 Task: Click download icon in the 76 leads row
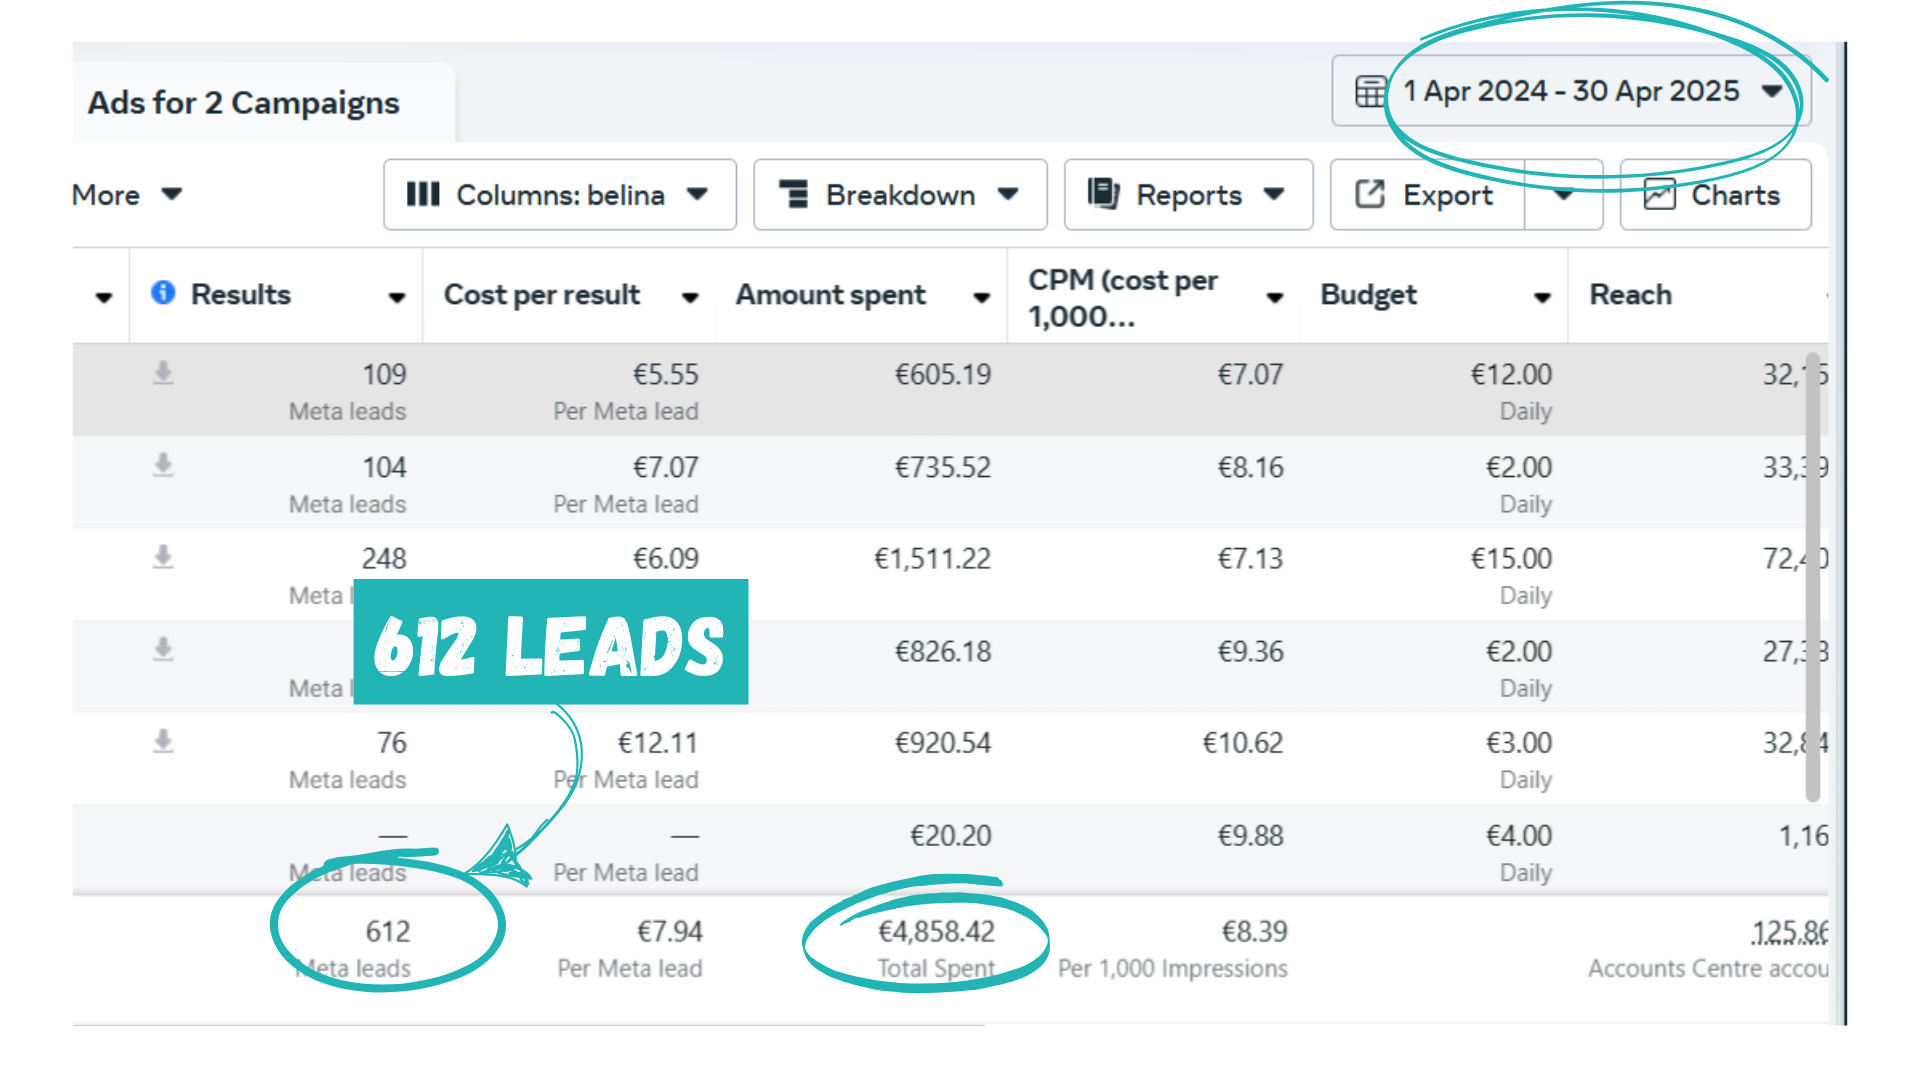coord(163,741)
